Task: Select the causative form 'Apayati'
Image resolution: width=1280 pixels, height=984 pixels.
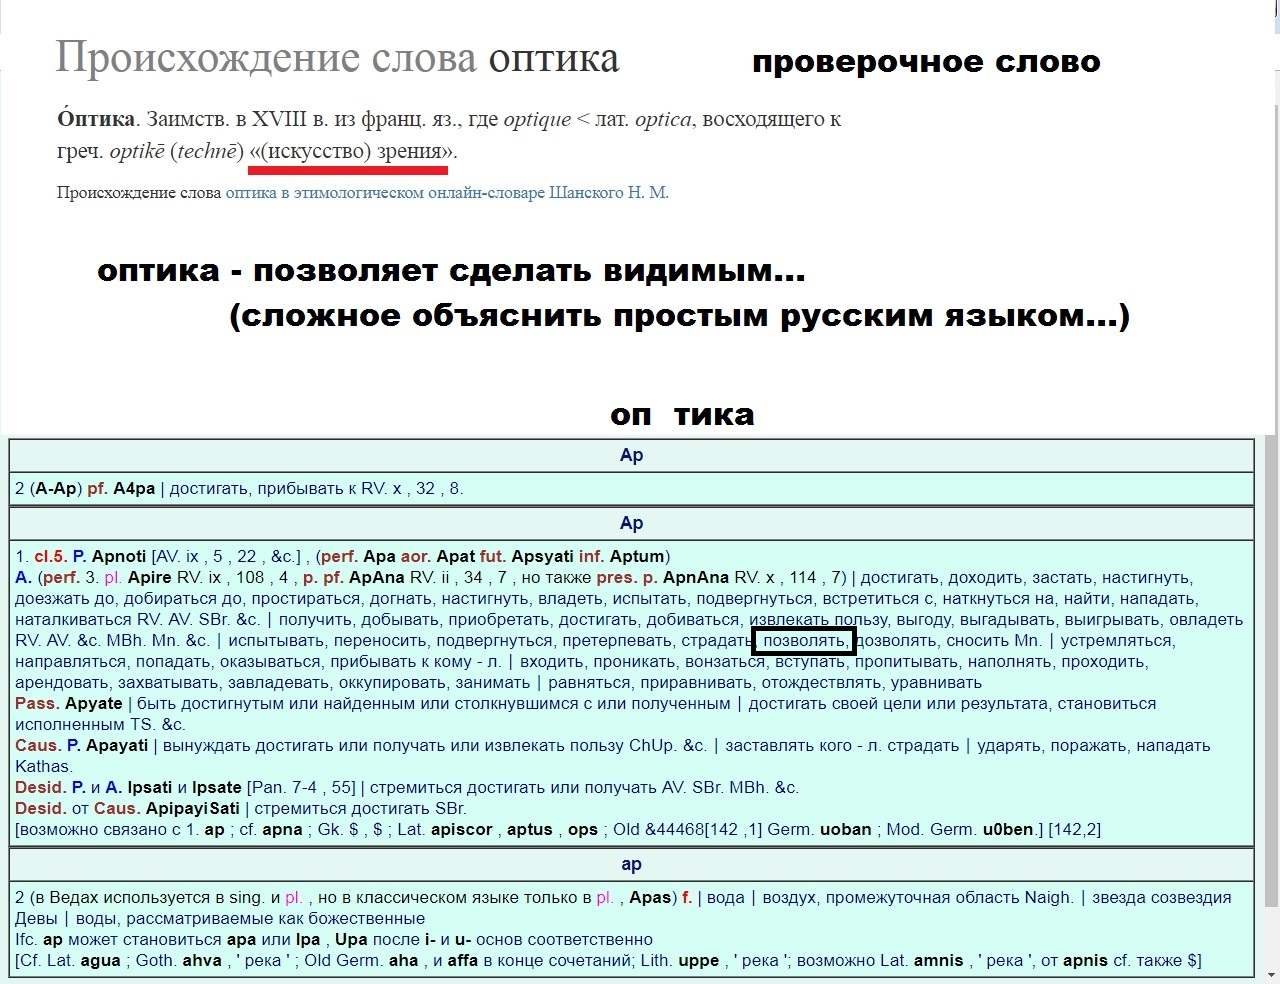Action: pos(116,746)
